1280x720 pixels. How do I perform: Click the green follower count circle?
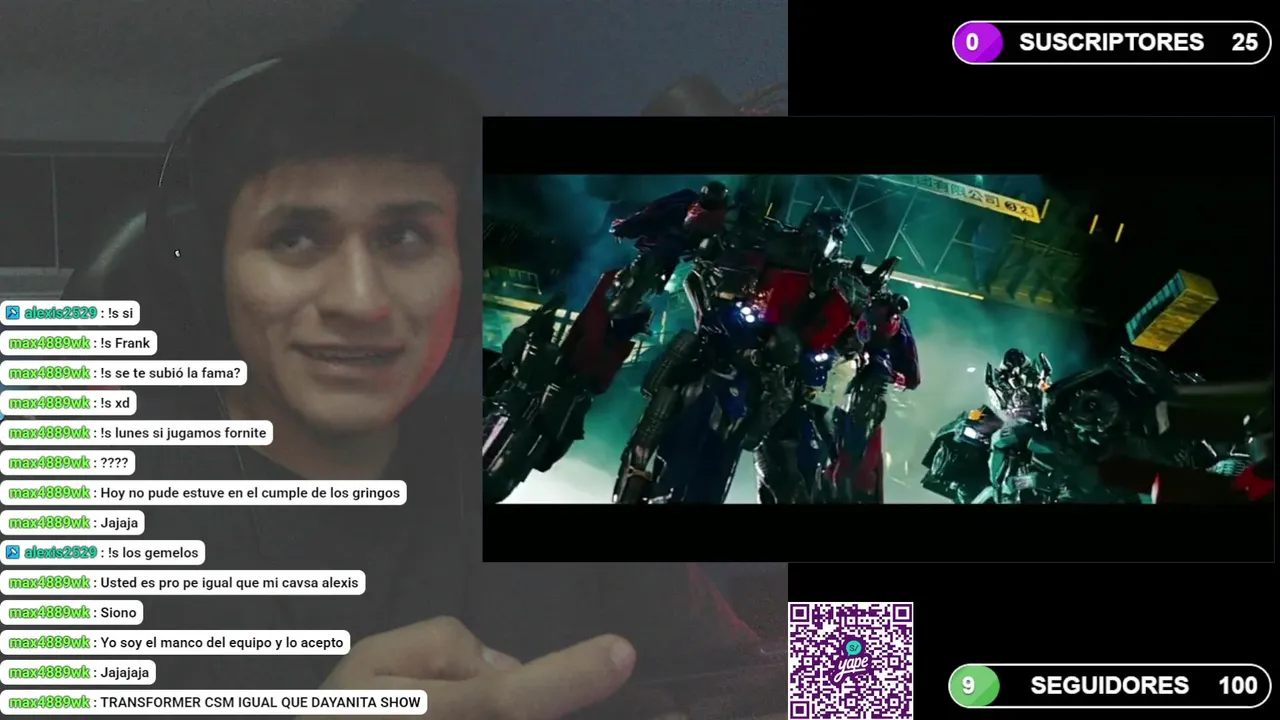973,686
